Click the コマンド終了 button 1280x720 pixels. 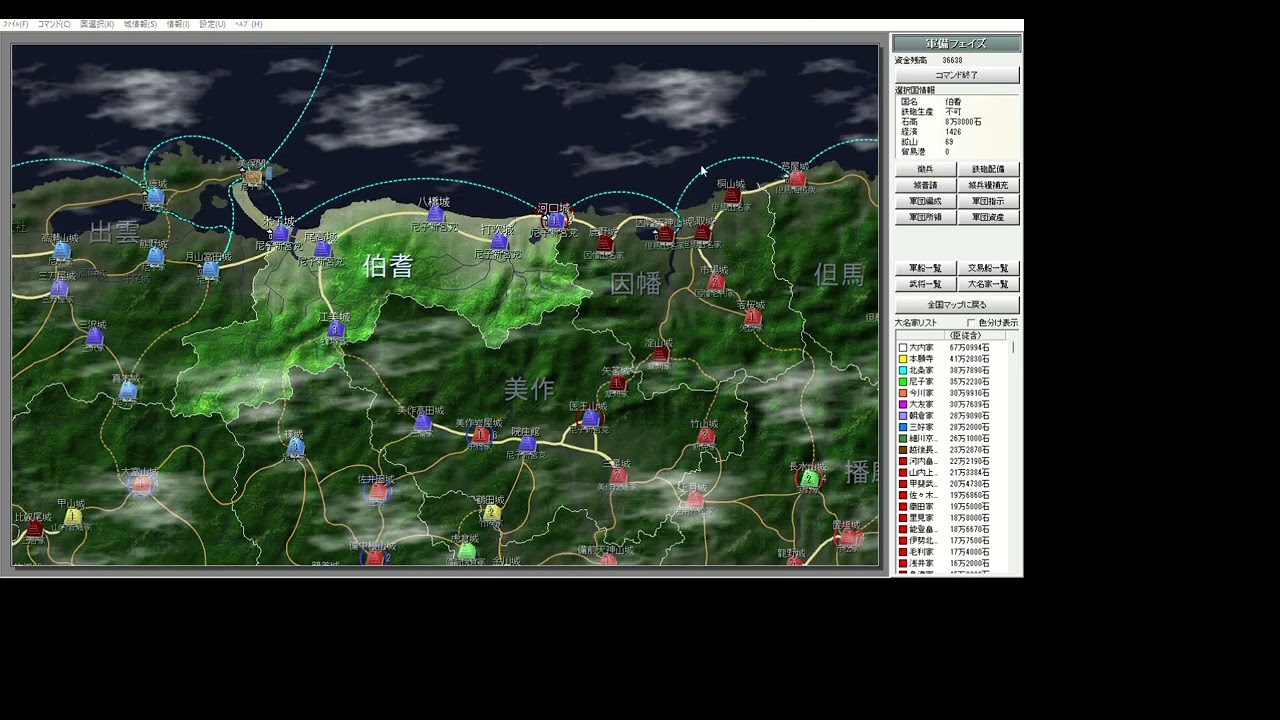pos(957,75)
